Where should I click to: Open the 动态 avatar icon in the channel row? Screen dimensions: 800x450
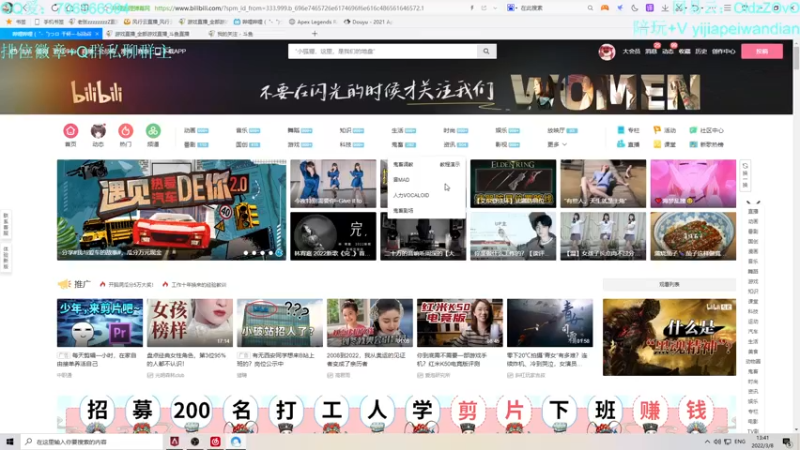(x=98, y=131)
